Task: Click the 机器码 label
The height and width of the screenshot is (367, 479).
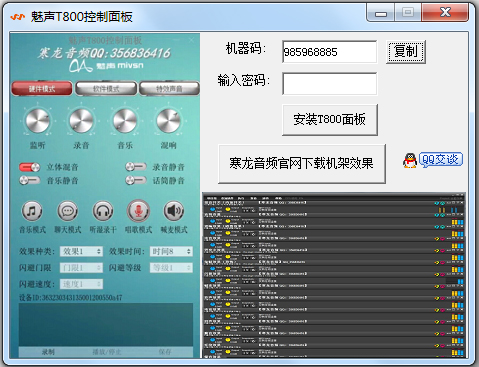Action: pos(246,49)
